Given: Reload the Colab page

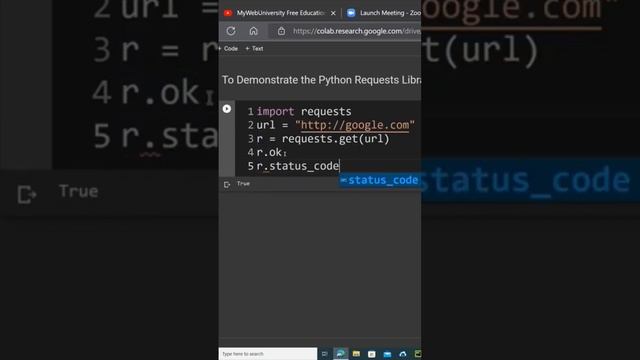Looking at the screenshot, I should coord(231,31).
